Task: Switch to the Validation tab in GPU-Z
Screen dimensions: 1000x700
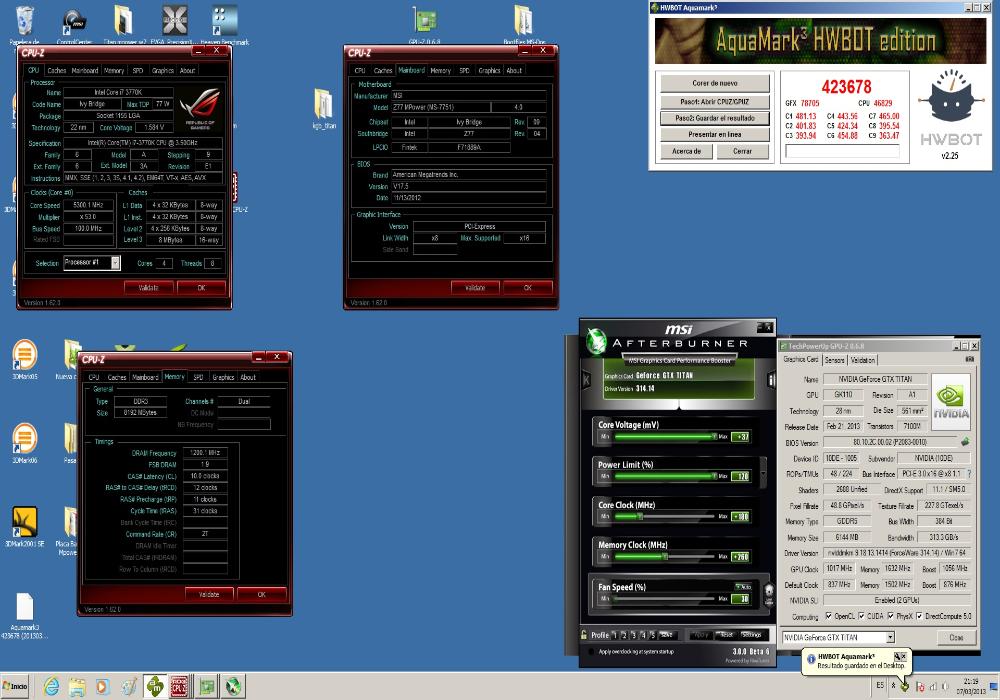Action: [863, 360]
